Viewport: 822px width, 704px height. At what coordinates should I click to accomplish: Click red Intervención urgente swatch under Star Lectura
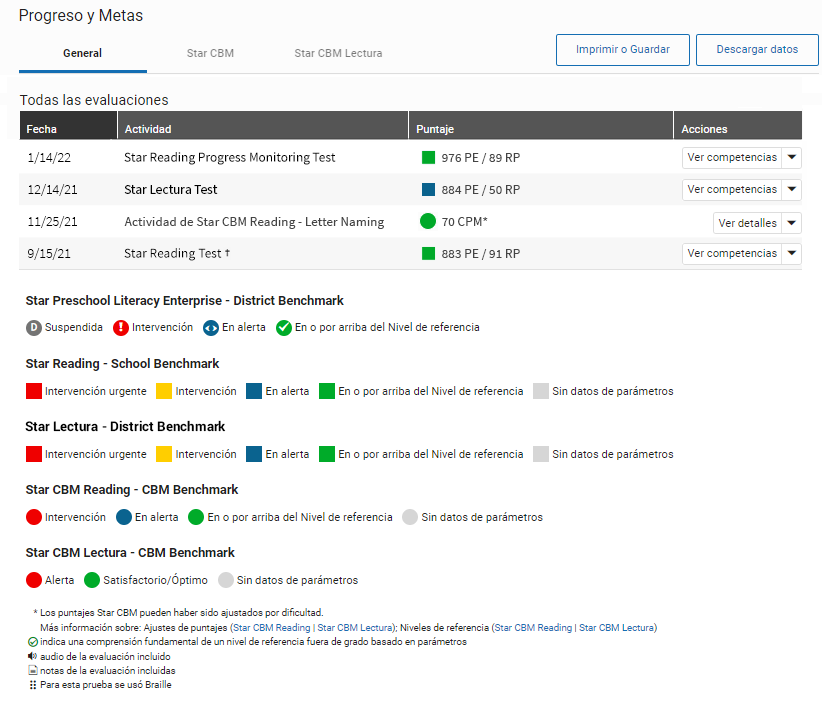[34, 454]
